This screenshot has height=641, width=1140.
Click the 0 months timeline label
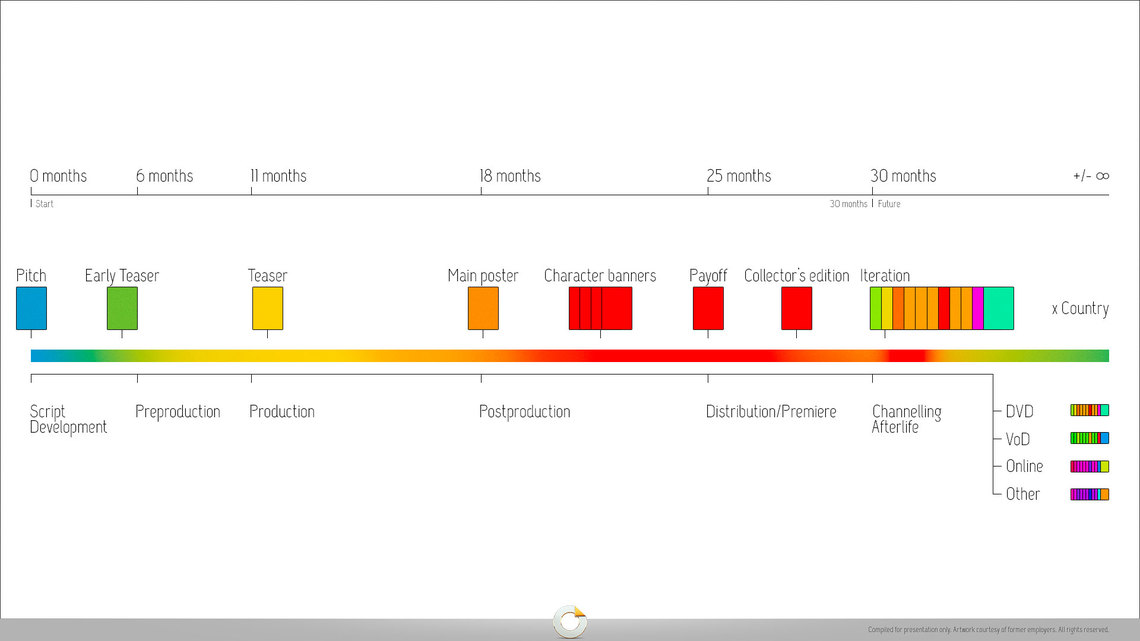58,176
